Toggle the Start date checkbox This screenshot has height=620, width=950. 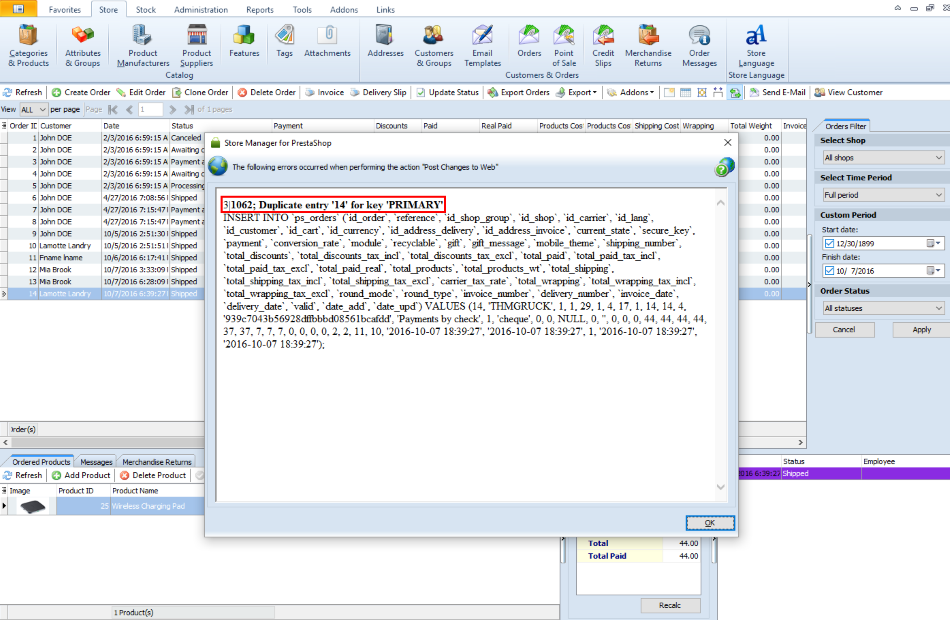(x=829, y=244)
